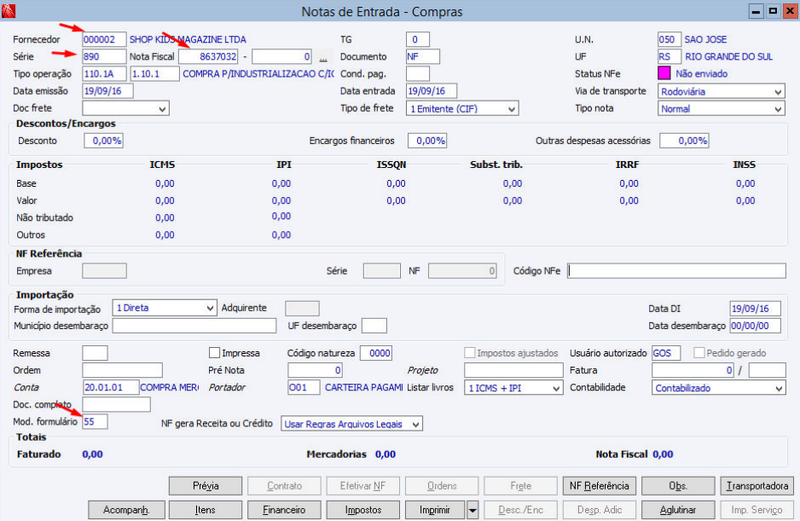Click the Não enviado status text
The image size is (800, 521).
[702, 73]
